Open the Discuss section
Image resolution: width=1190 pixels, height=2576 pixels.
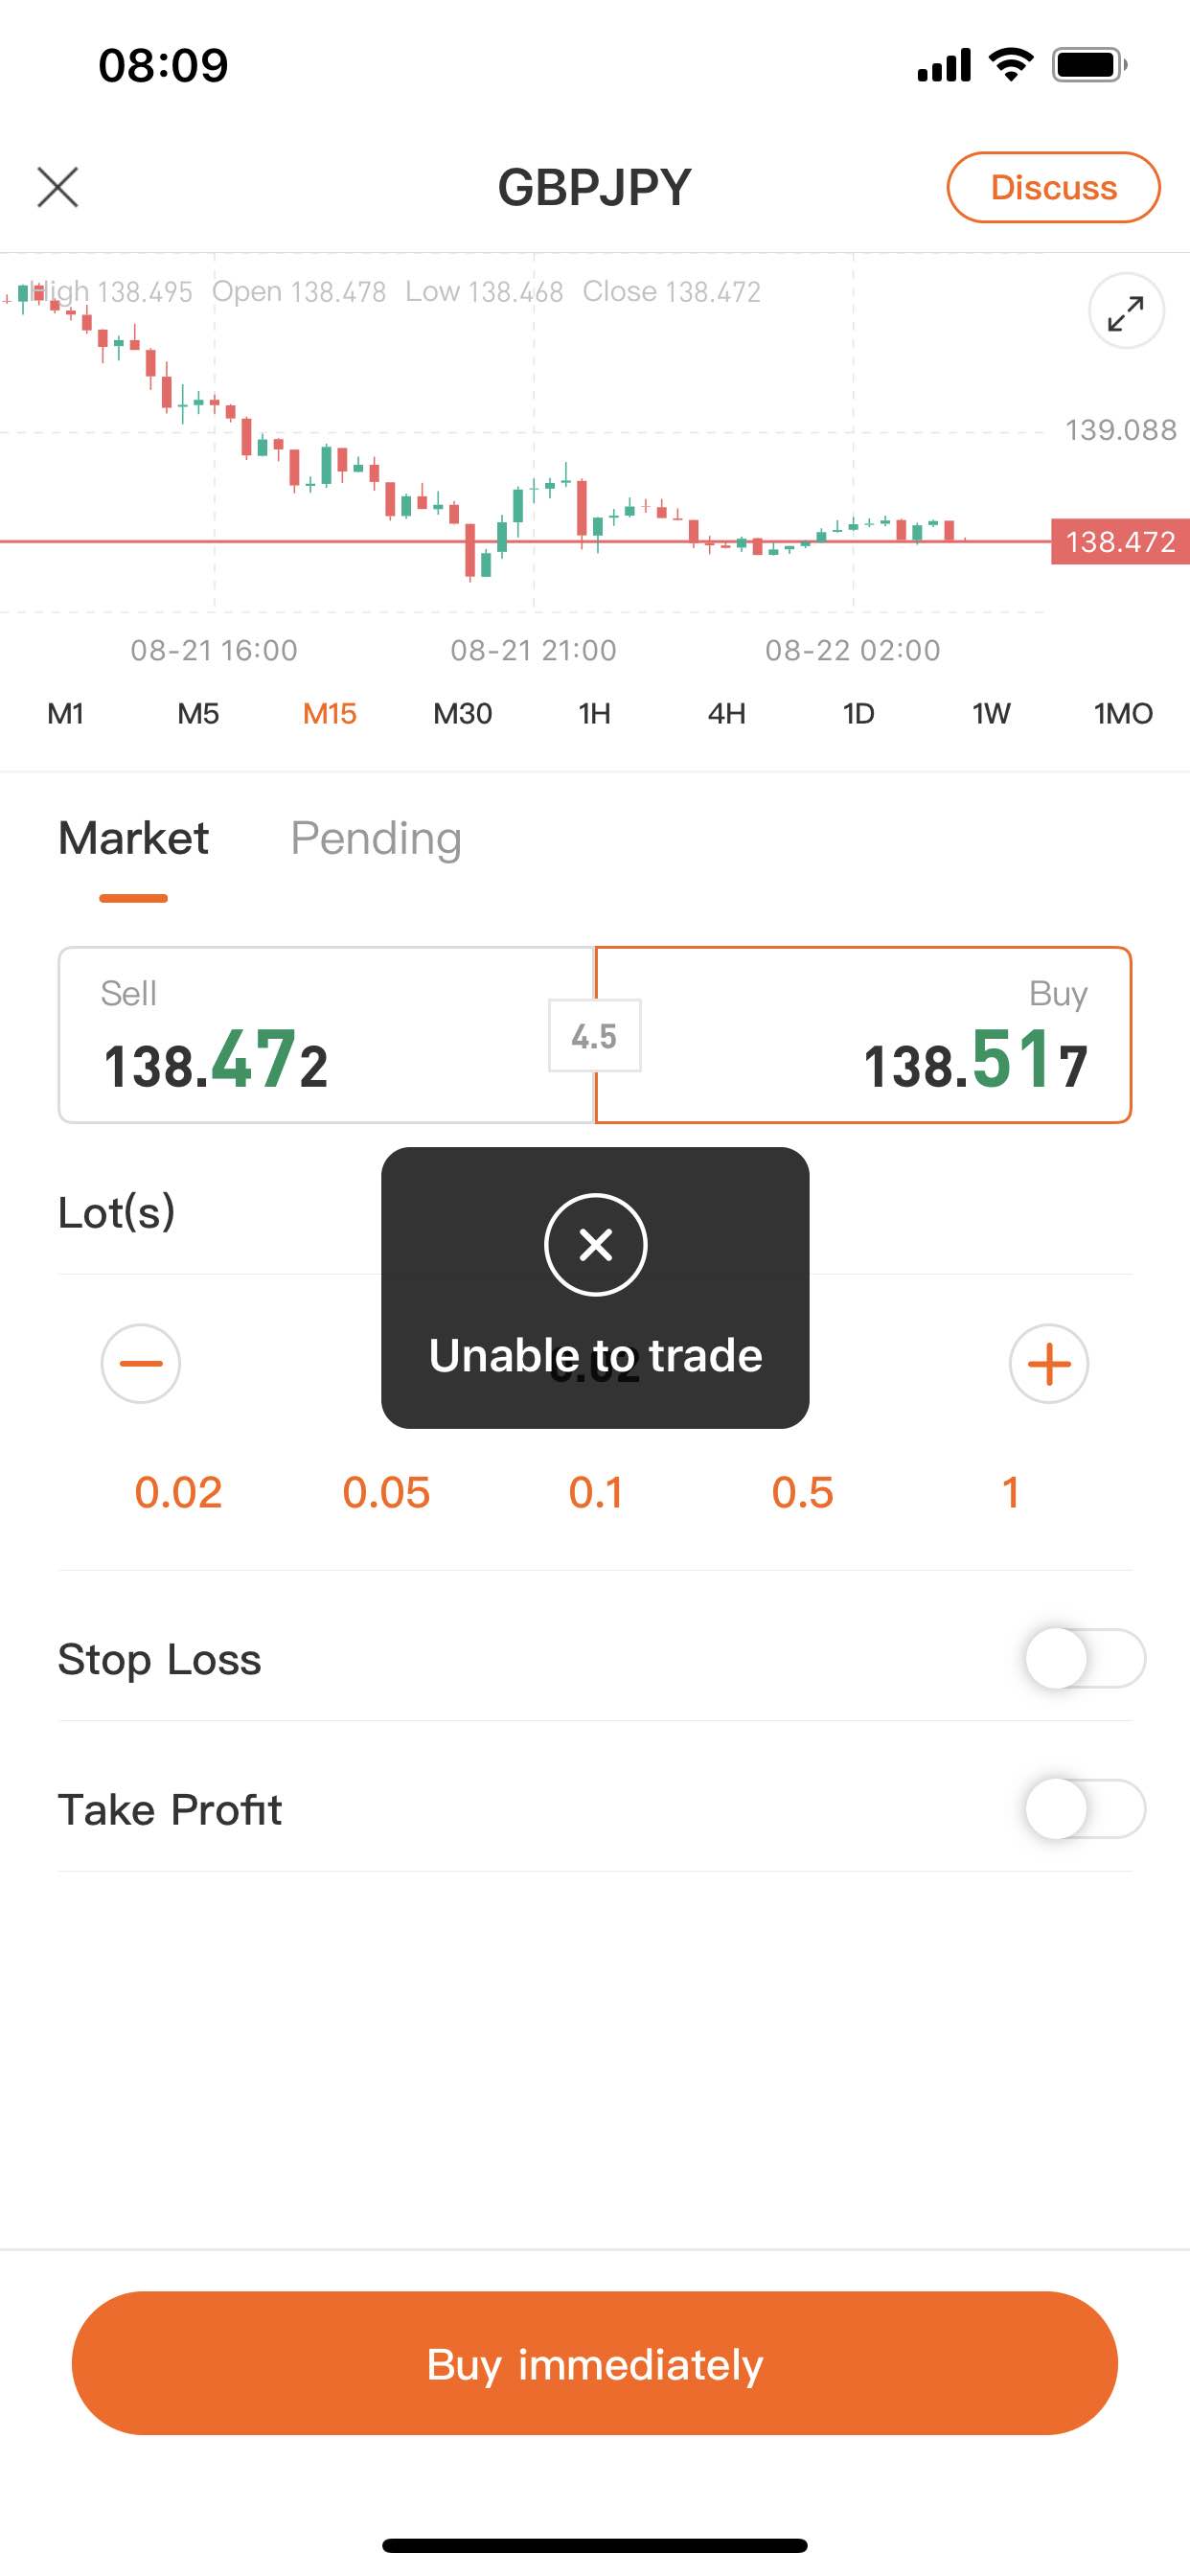click(x=1053, y=187)
